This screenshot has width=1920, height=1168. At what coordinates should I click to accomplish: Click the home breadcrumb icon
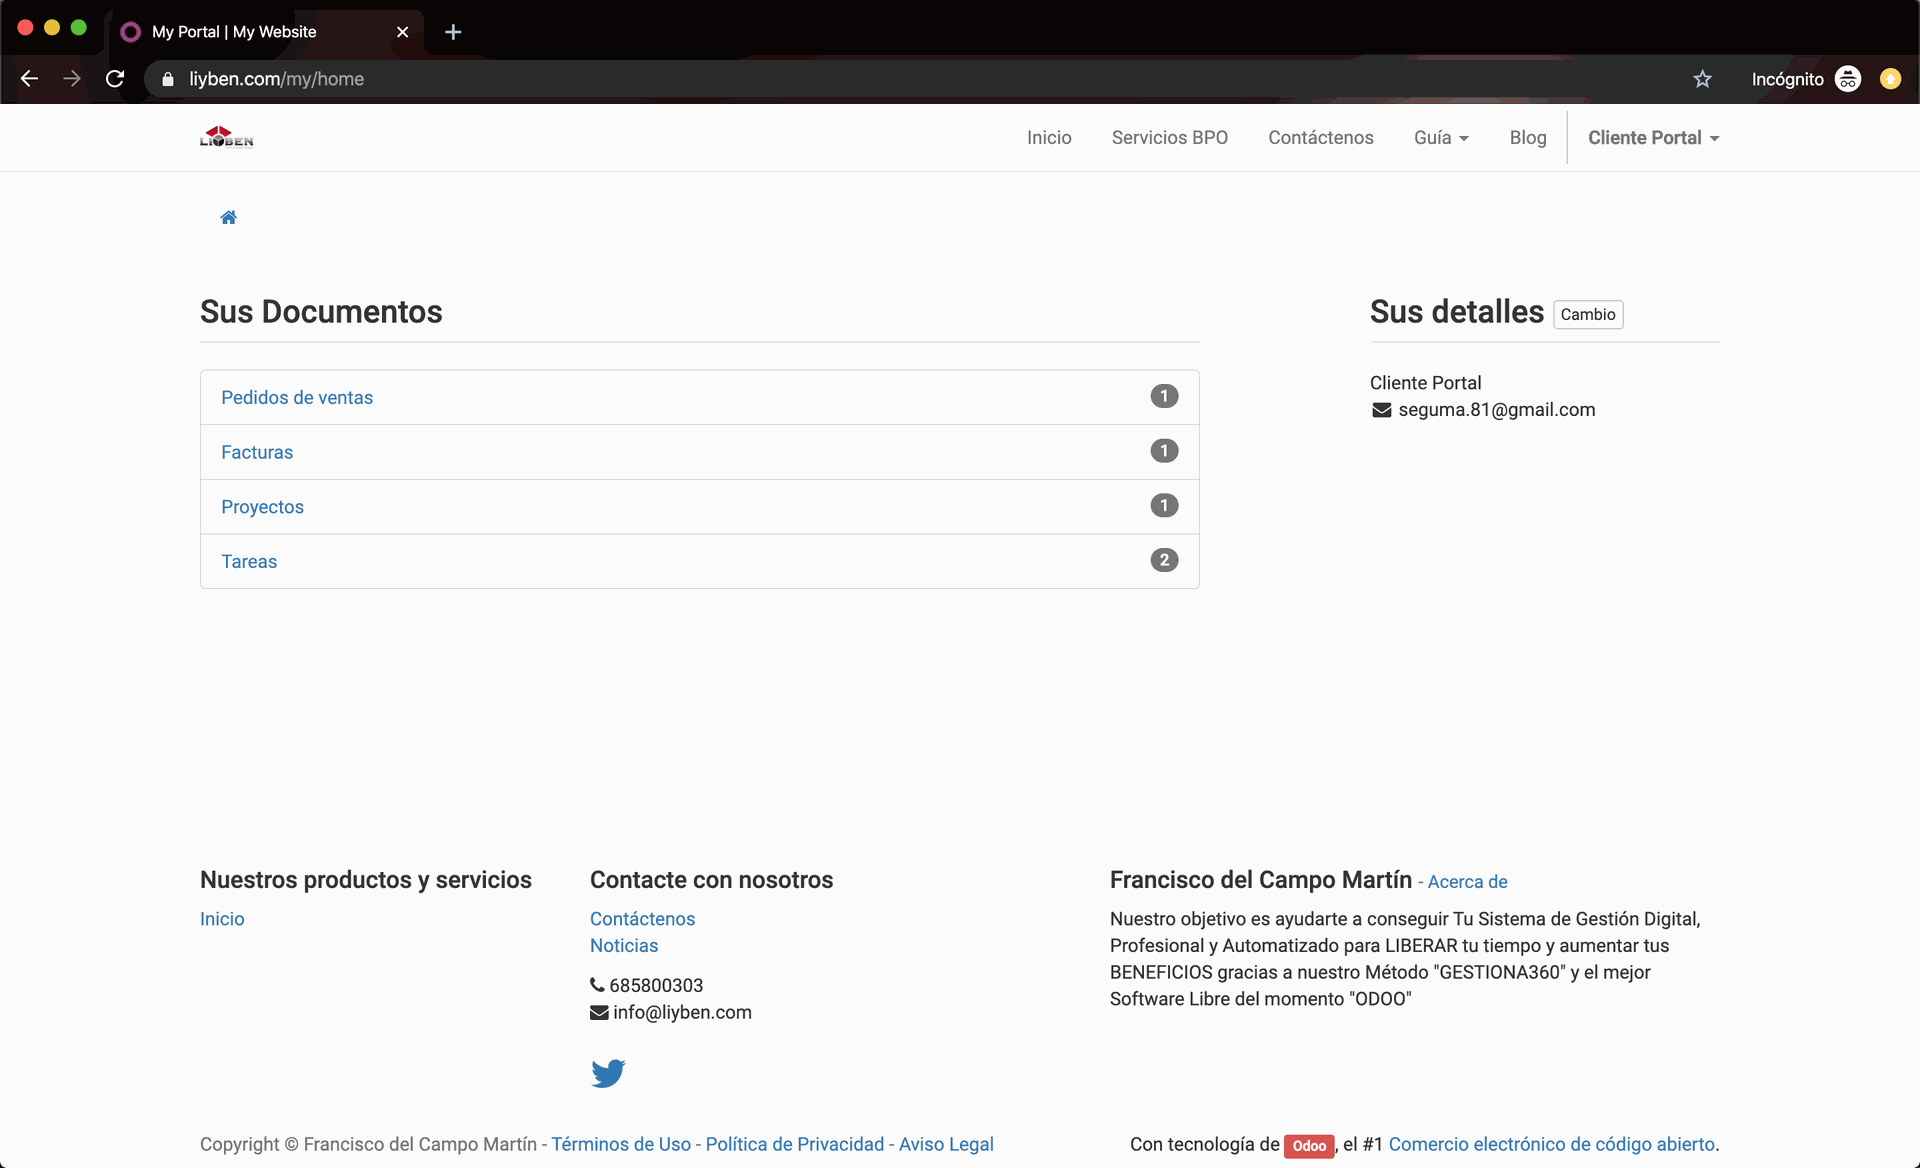[228, 218]
